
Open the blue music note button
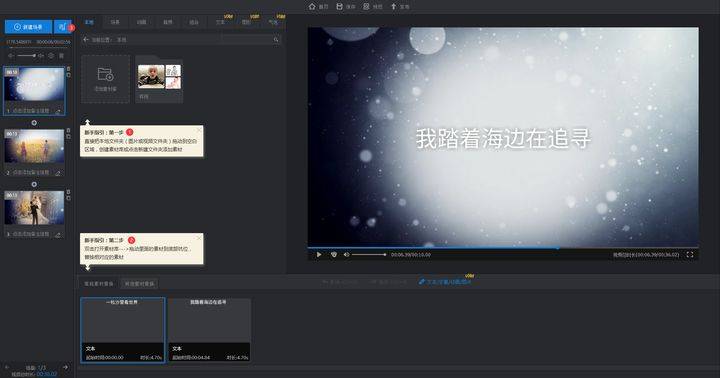pos(62,27)
